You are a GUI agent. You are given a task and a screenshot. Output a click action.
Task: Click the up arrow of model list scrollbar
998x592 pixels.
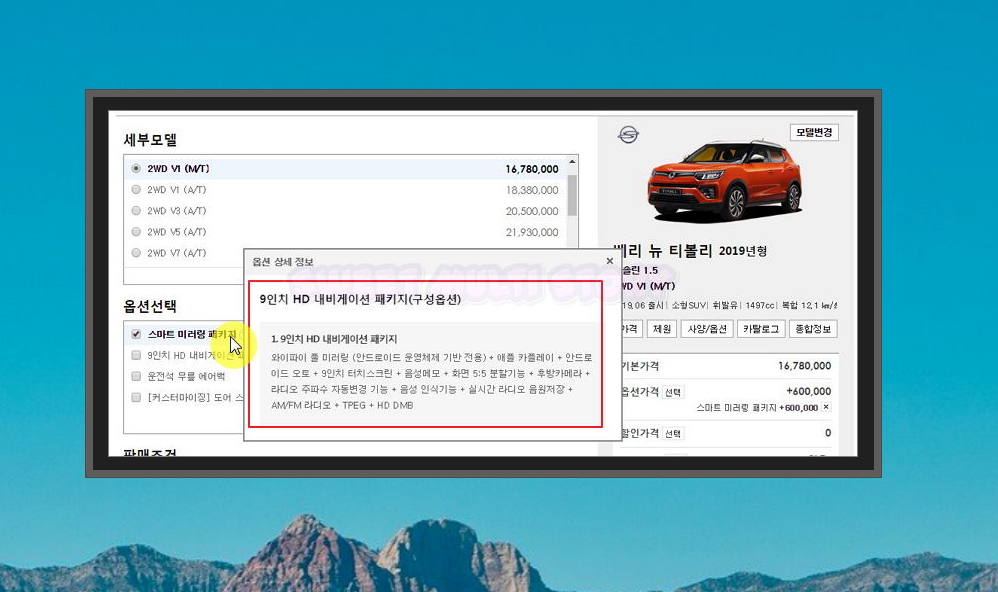click(572, 162)
